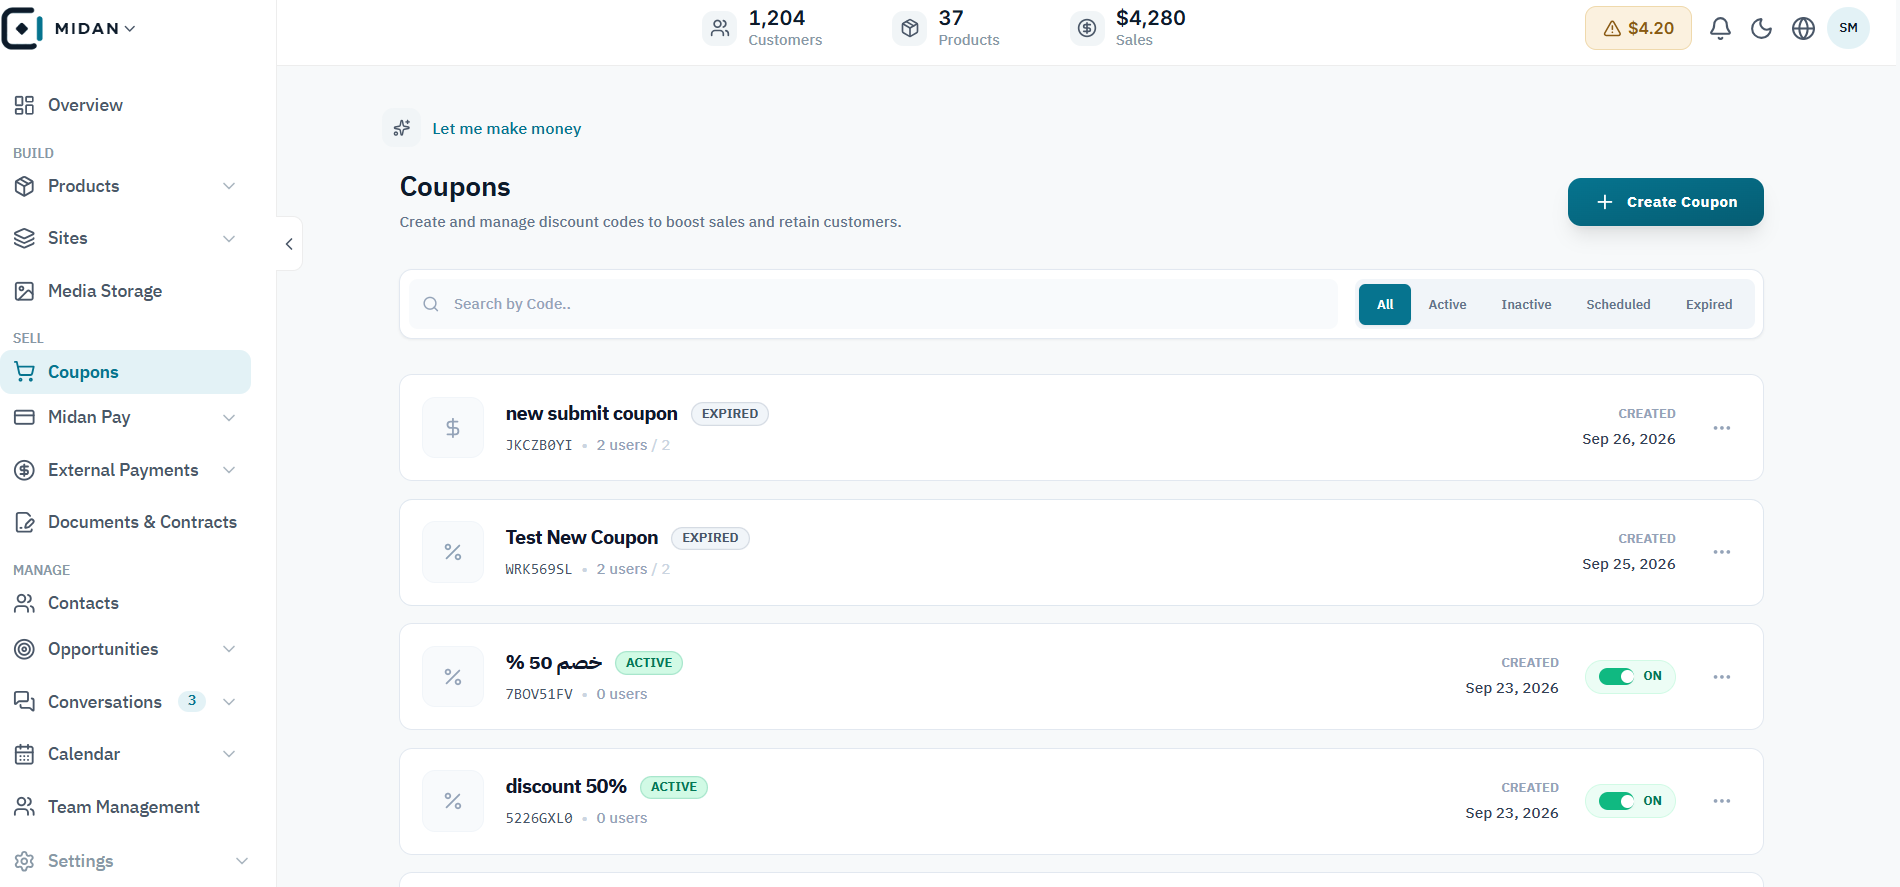Open Team Management in sidebar
This screenshot has width=1900, height=887.
(x=125, y=807)
